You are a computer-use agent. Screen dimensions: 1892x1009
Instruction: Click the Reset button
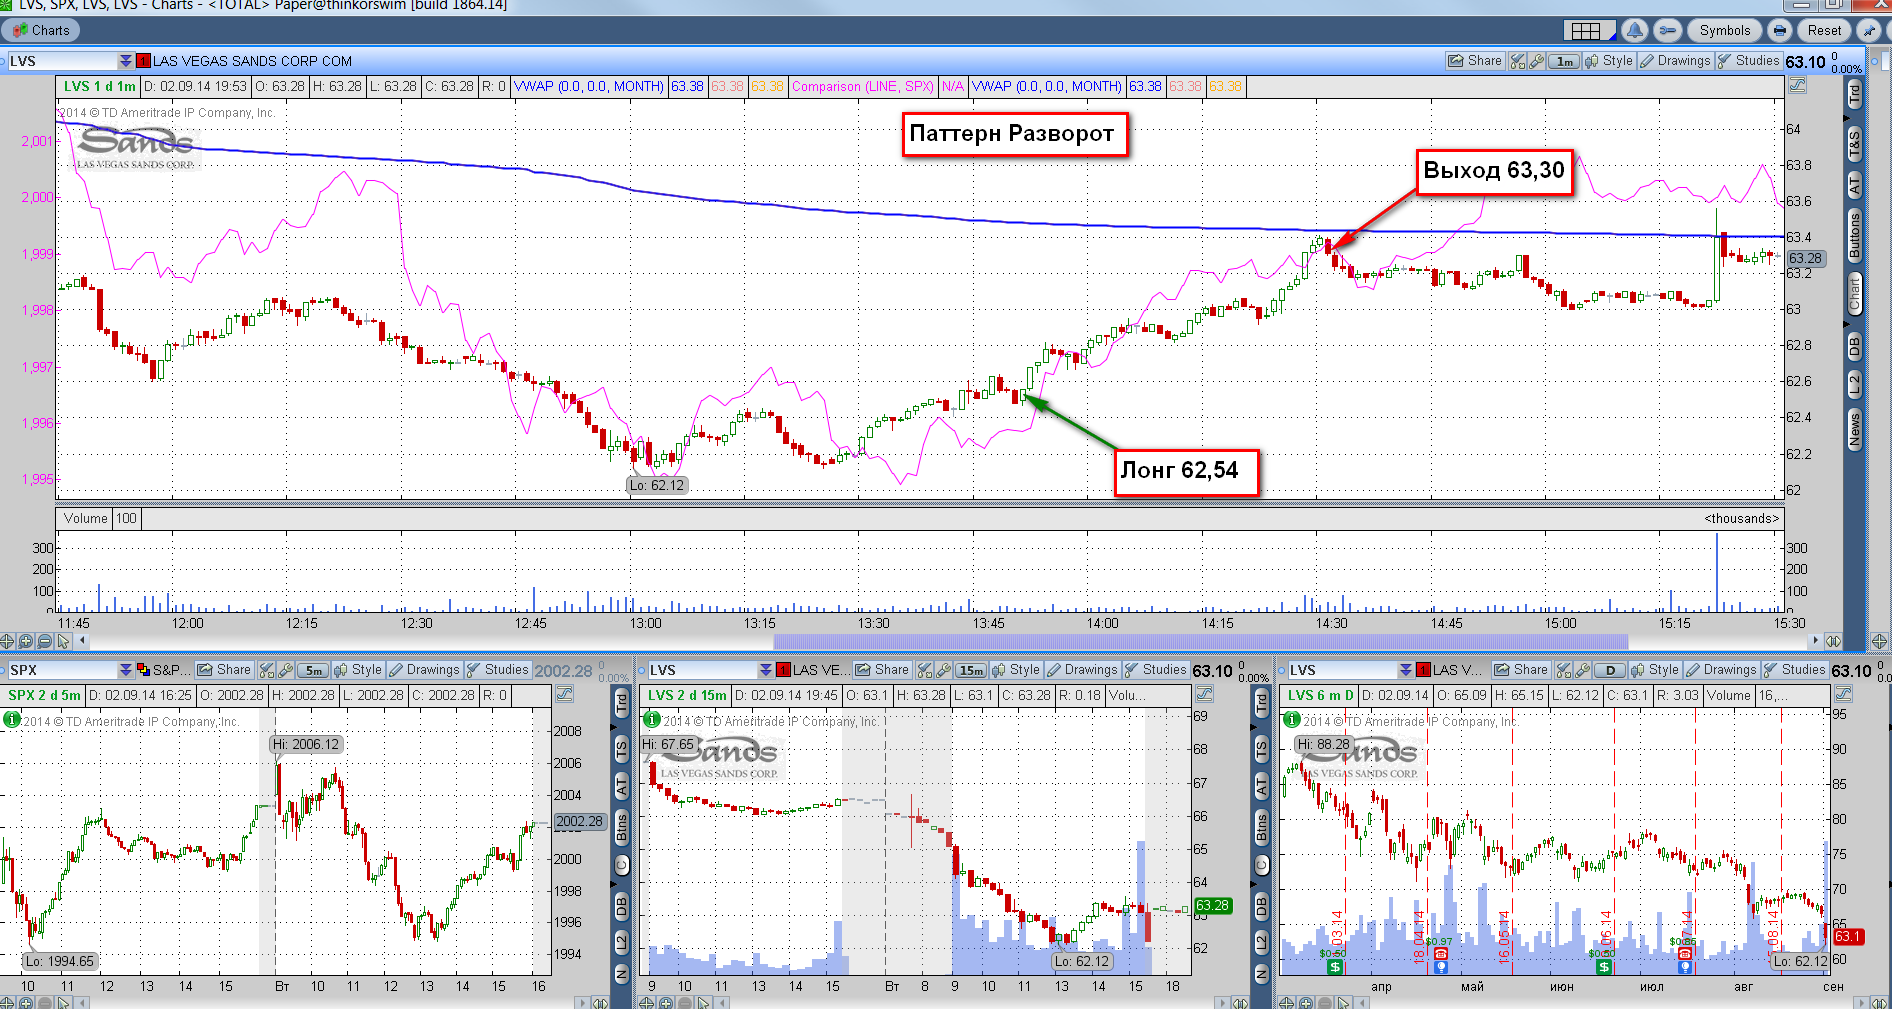tap(1824, 30)
